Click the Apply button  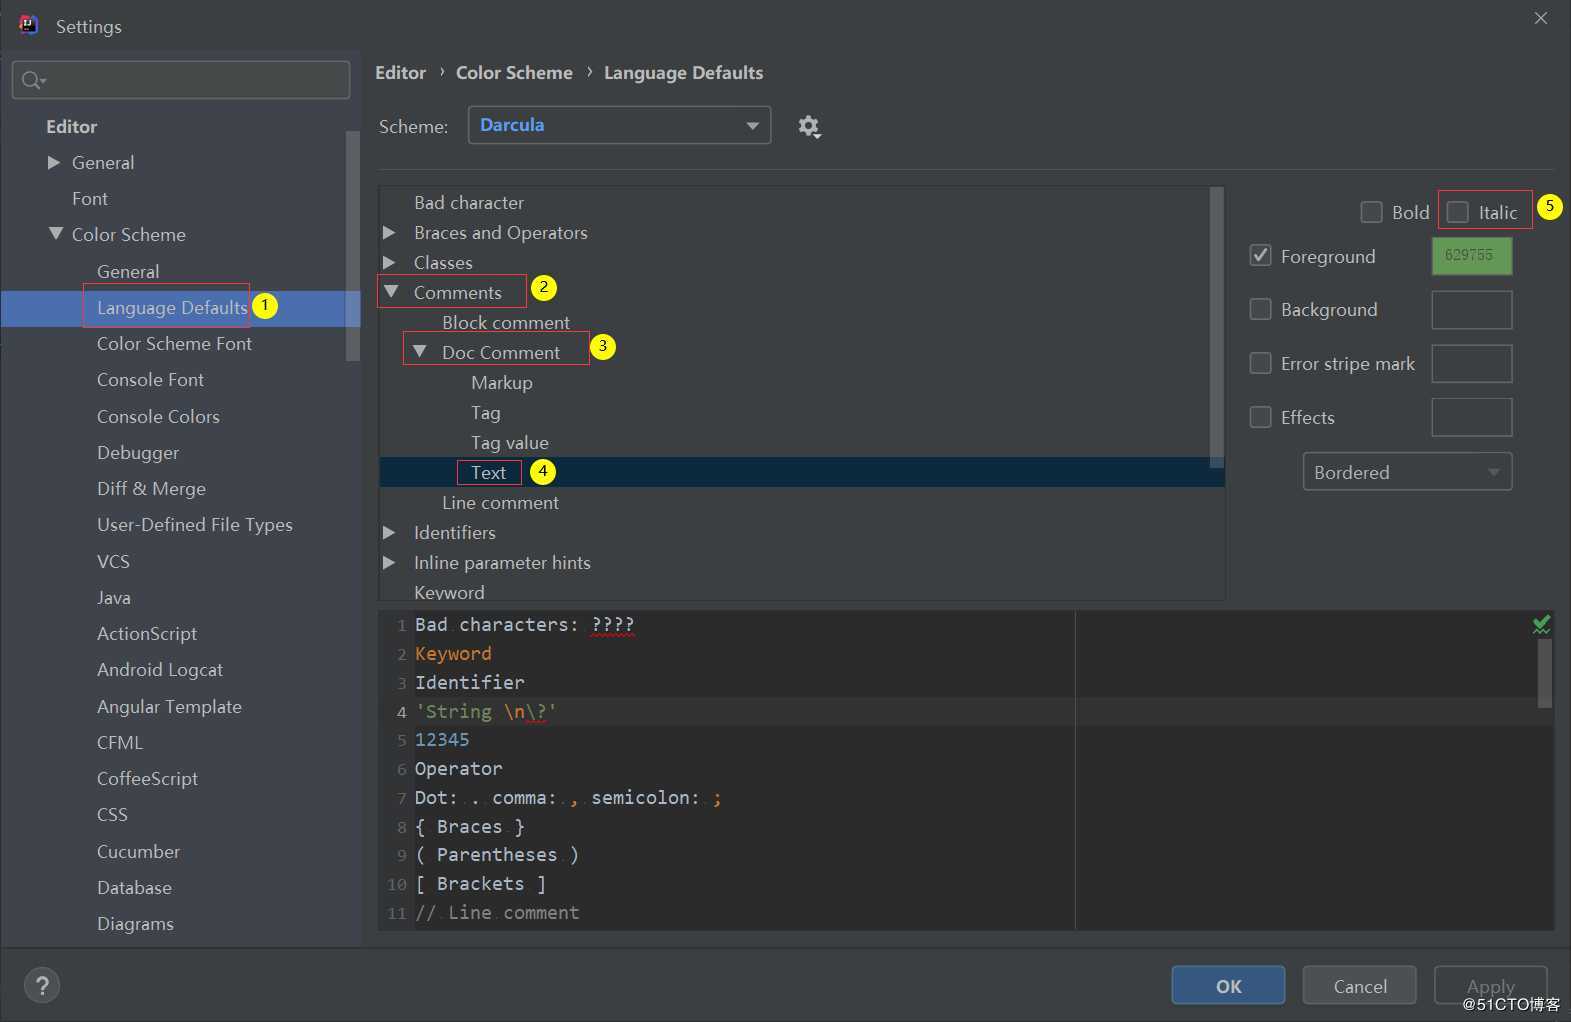[x=1490, y=986]
